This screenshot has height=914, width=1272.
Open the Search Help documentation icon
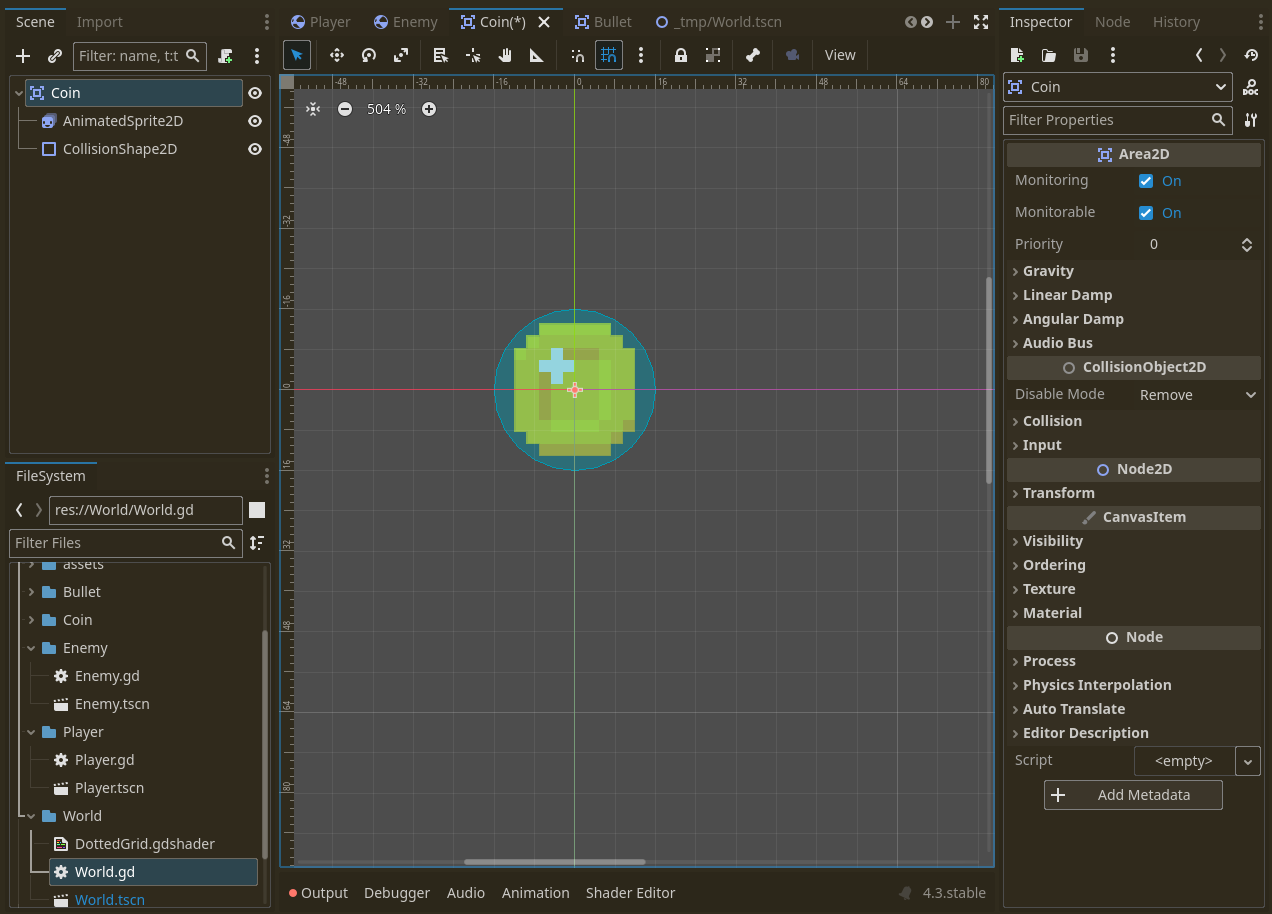click(1251, 86)
